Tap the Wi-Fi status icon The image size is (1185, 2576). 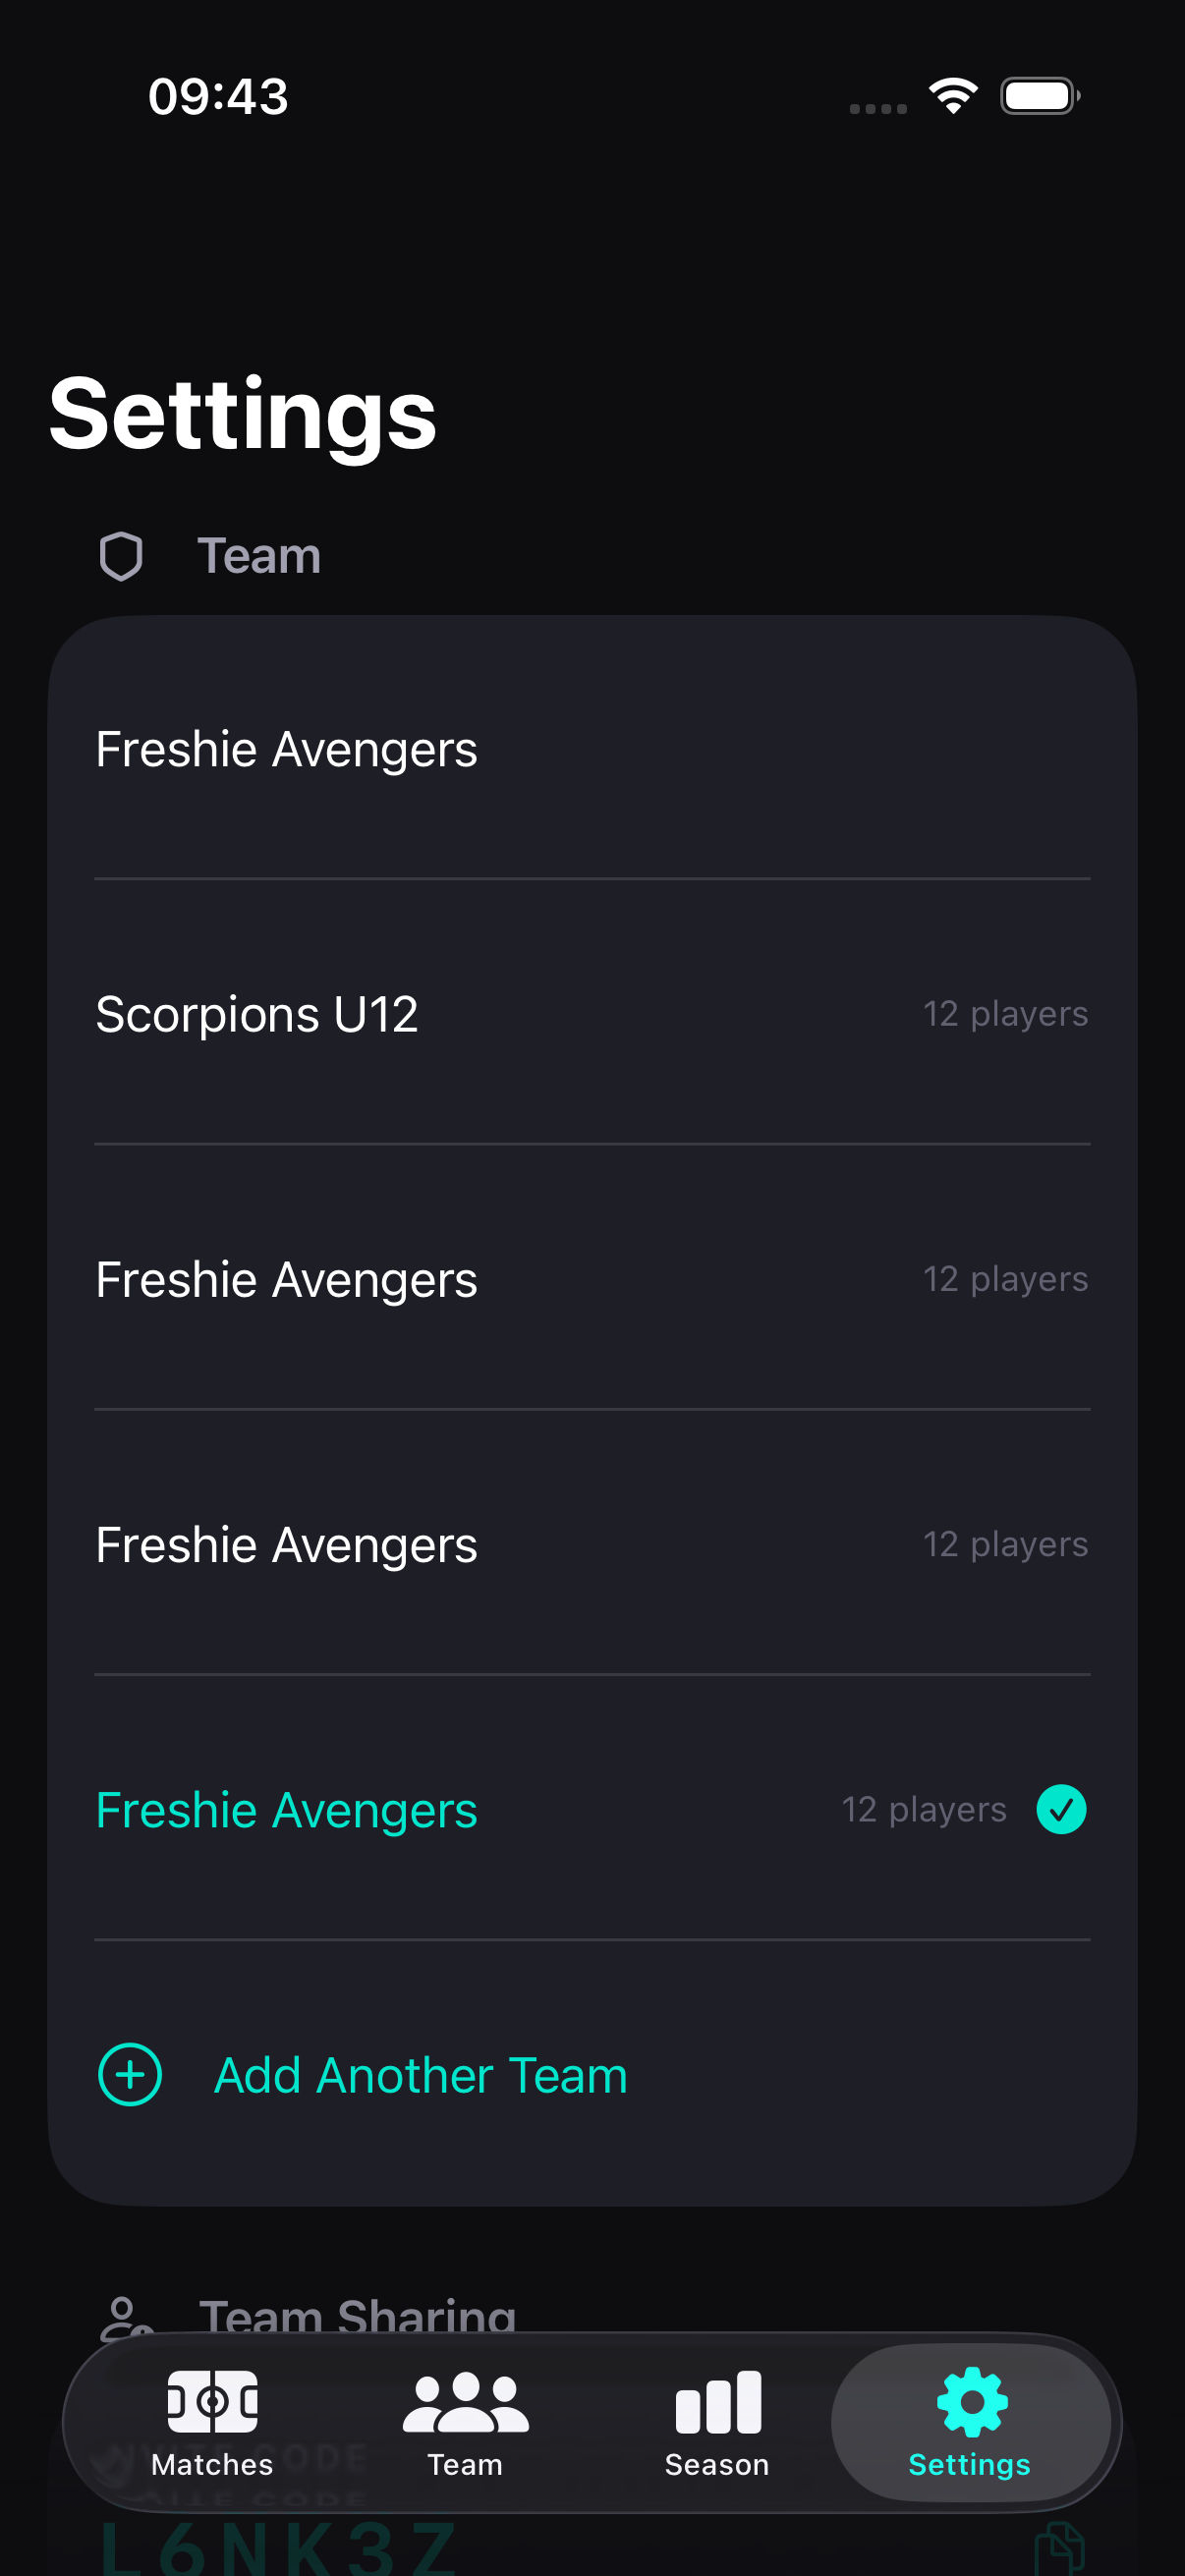click(953, 96)
